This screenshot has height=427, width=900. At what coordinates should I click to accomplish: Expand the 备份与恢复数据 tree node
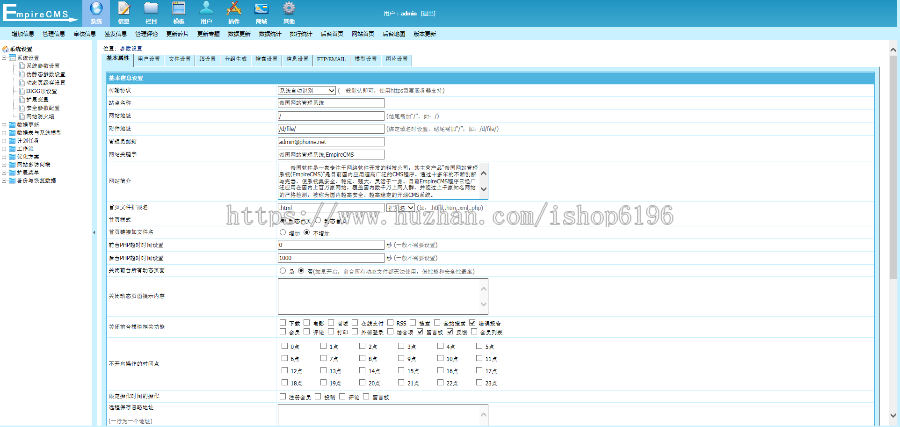pyautogui.click(x=4, y=181)
